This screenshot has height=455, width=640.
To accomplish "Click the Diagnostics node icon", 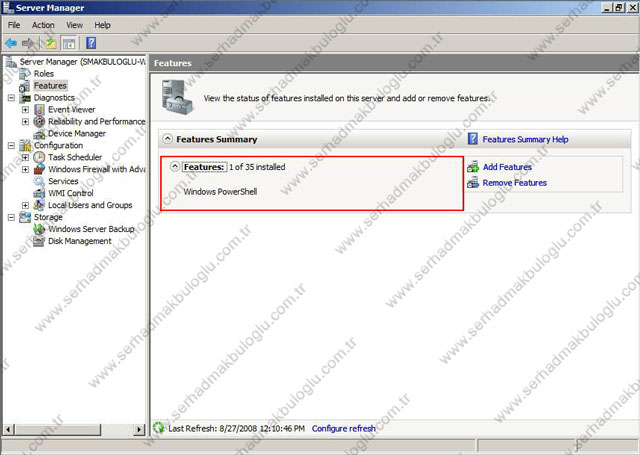I will click(25, 98).
